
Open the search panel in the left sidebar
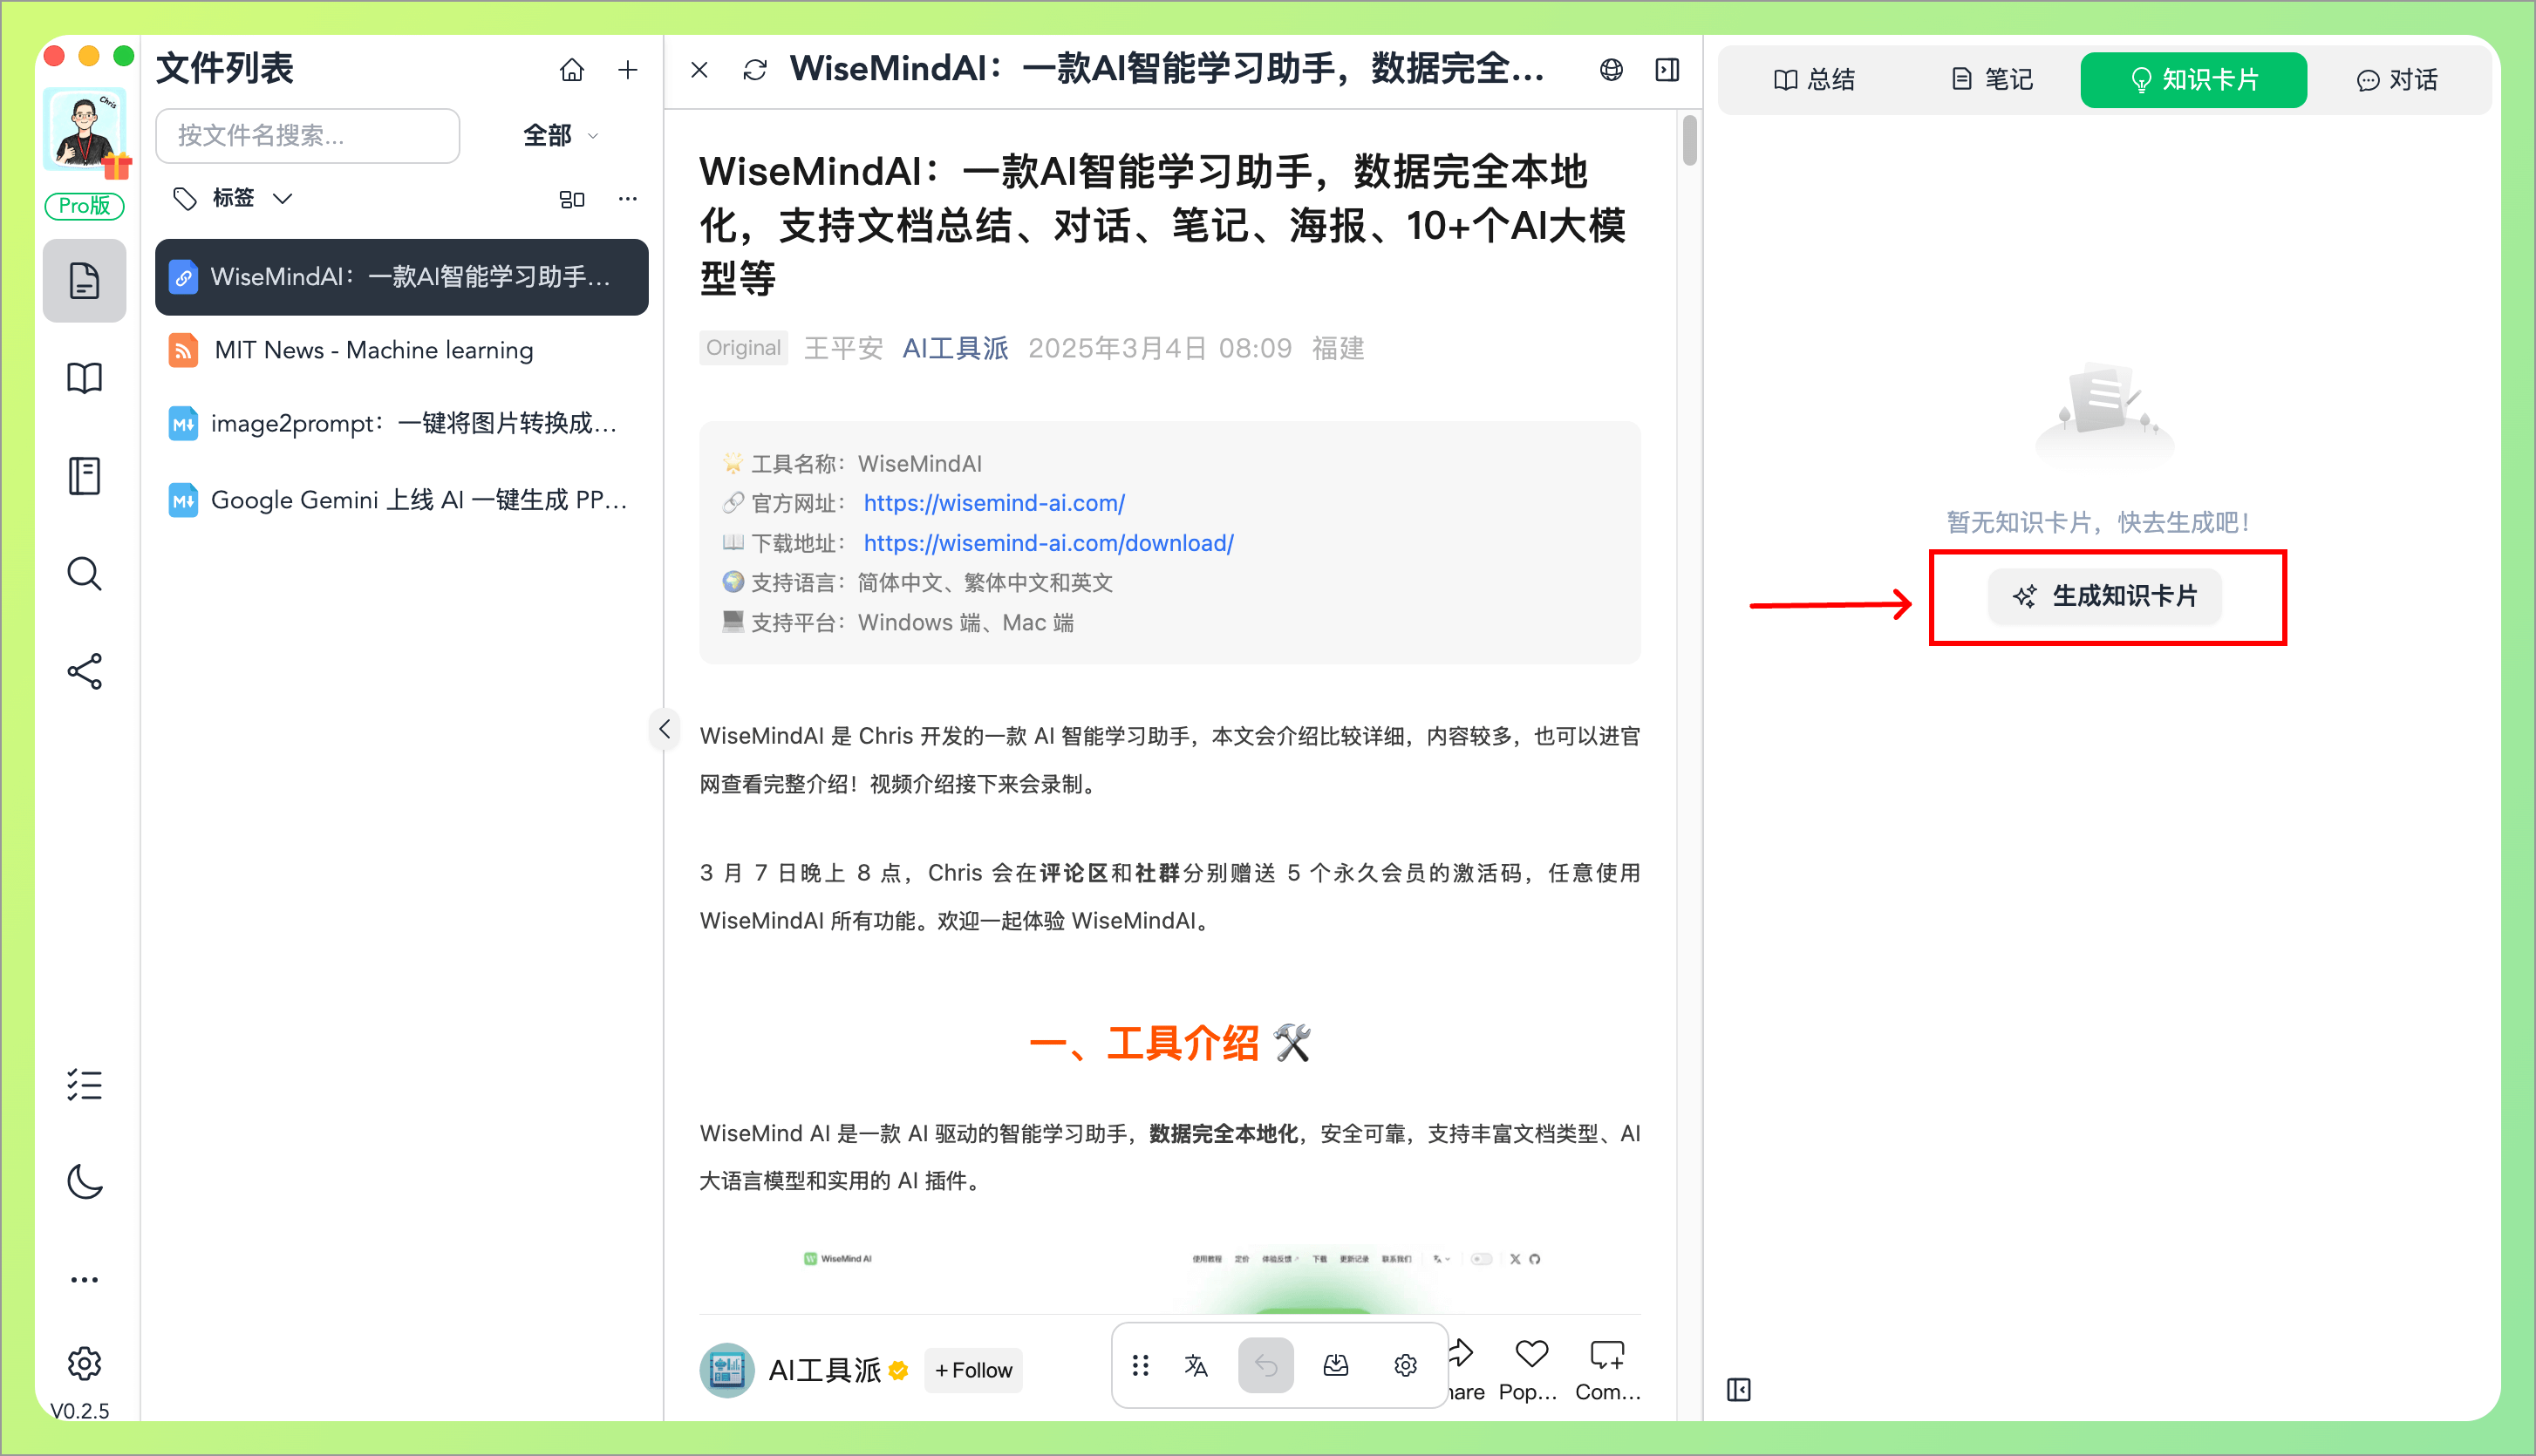[84, 573]
